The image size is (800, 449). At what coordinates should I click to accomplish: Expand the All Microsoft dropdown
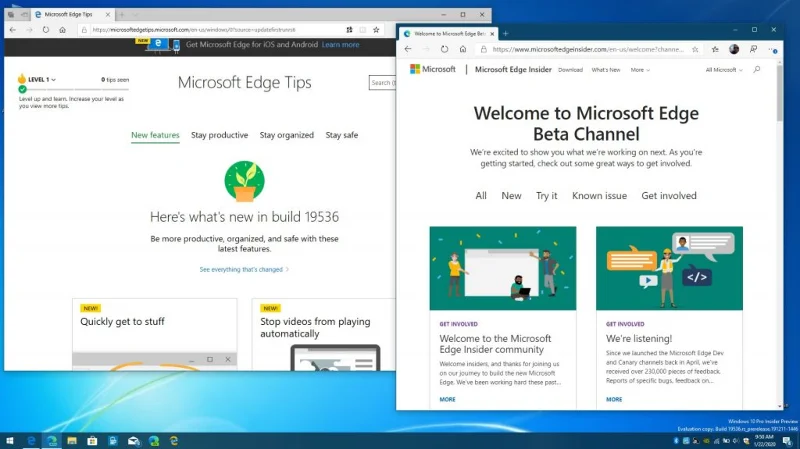(723, 70)
